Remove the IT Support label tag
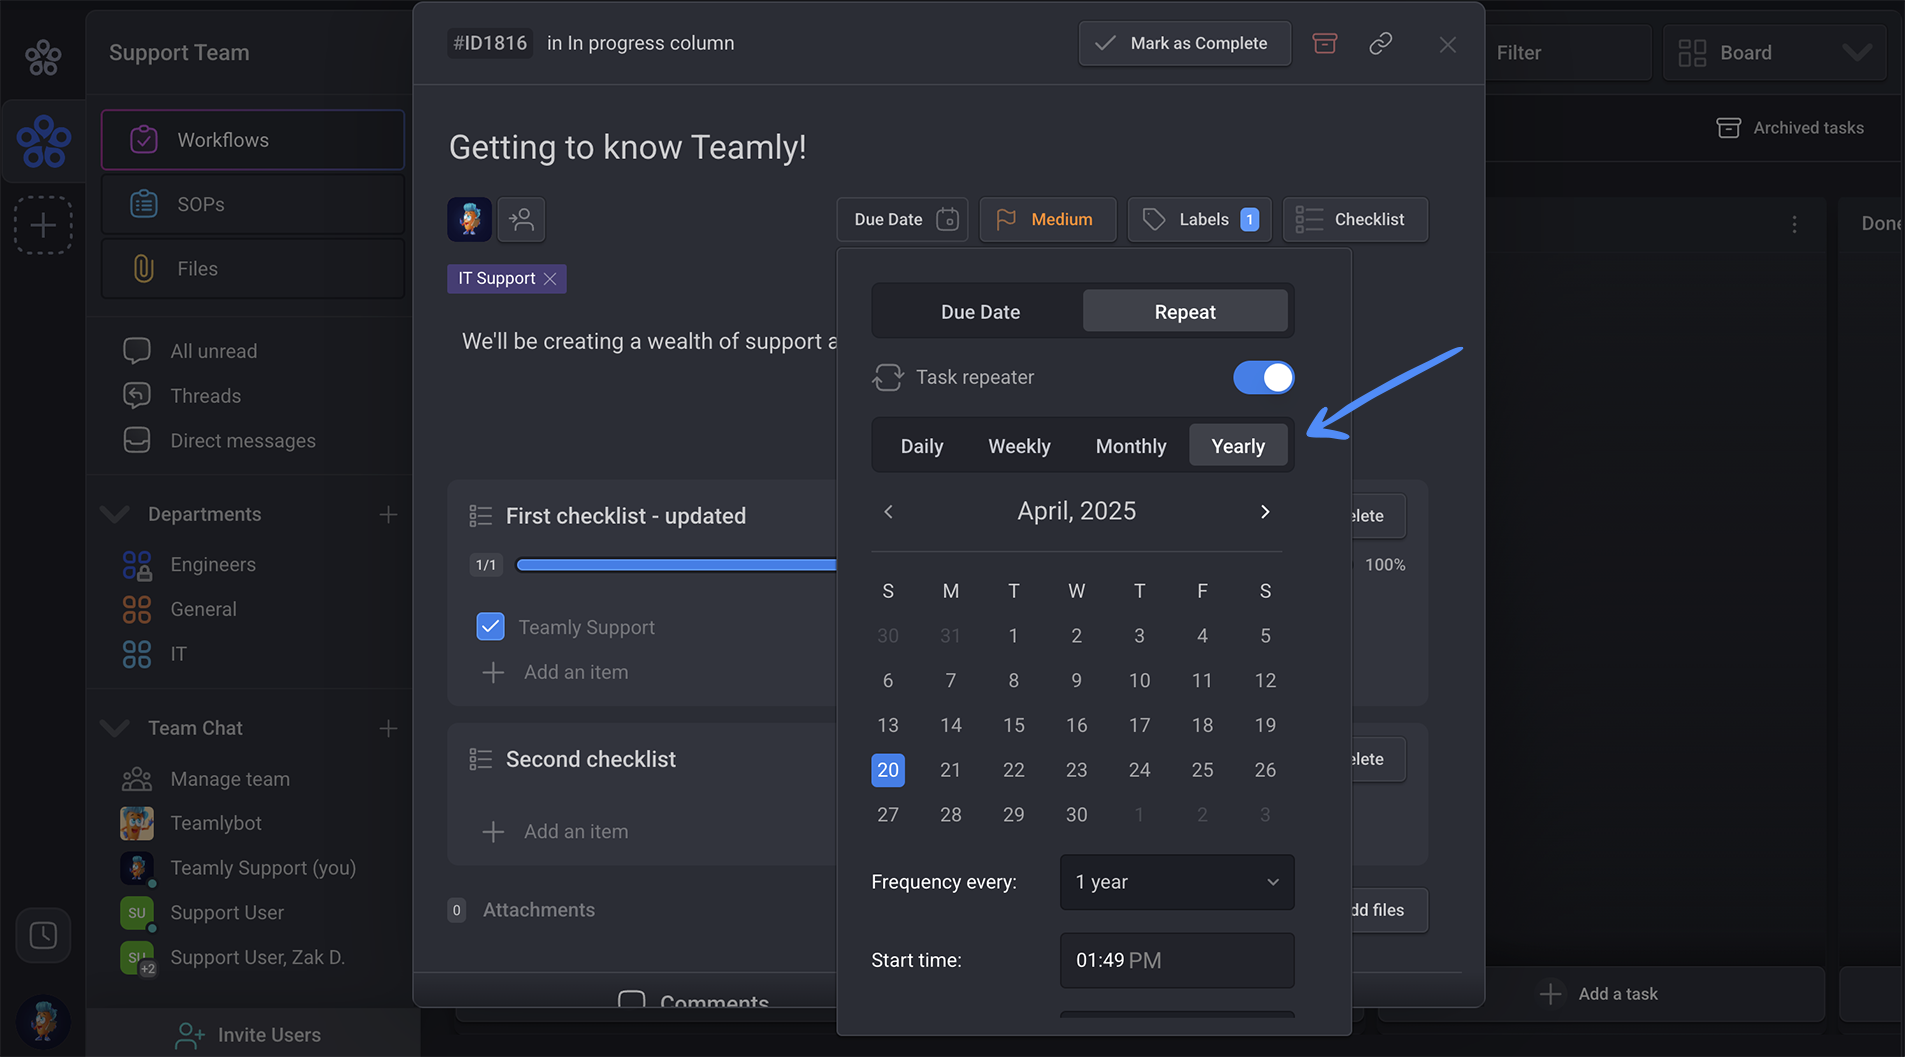Screen dimensions: 1905x1057 (x=550, y=279)
